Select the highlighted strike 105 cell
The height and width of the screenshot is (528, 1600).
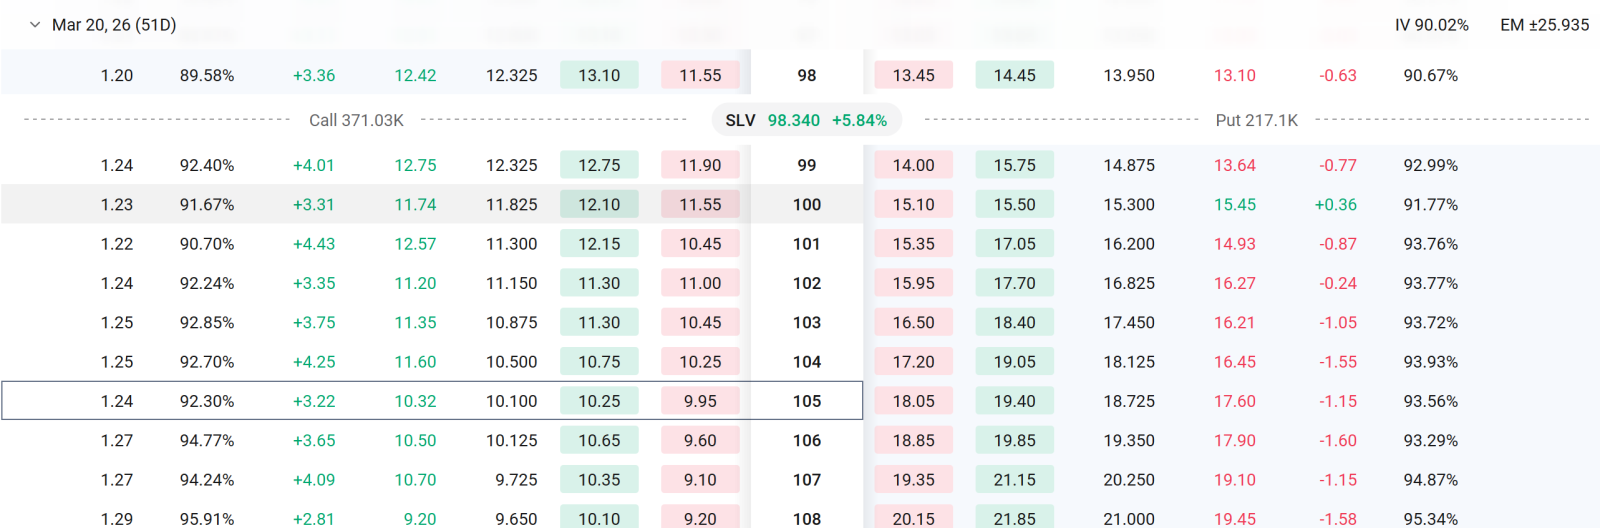(807, 401)
